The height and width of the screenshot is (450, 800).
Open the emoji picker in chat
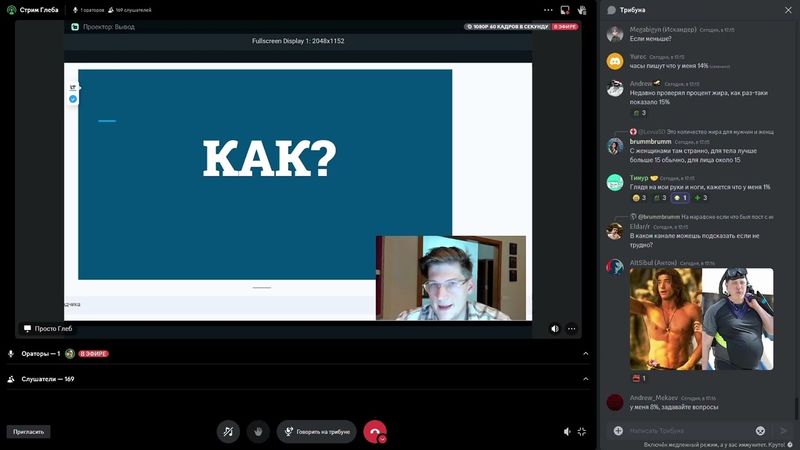pyautogui.click(x=761, y=430)
